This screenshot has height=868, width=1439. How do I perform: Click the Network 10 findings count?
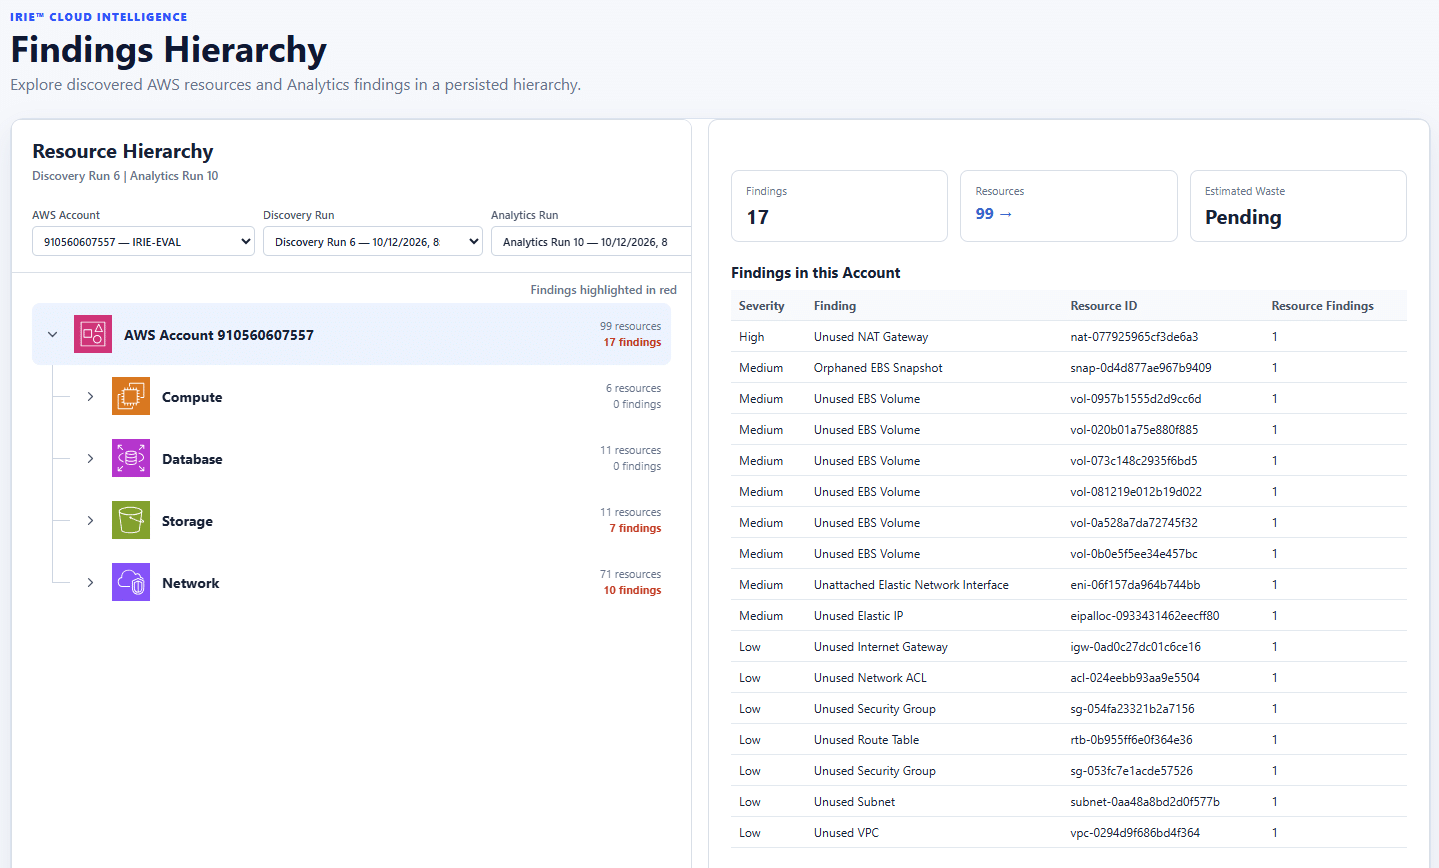pos(632,590)
